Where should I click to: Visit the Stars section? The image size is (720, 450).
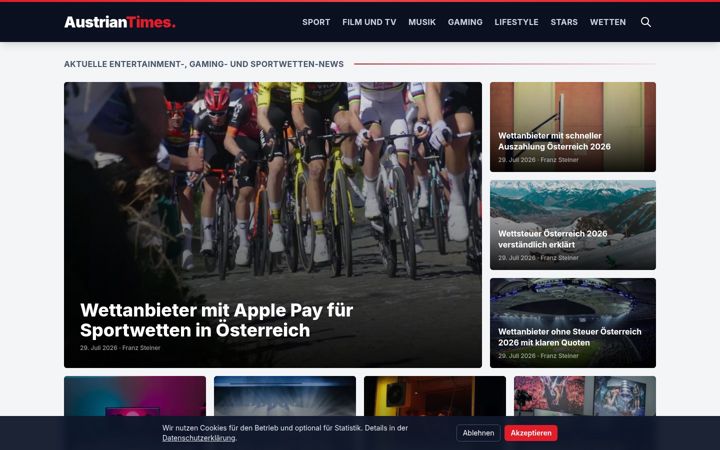(564, 22)
